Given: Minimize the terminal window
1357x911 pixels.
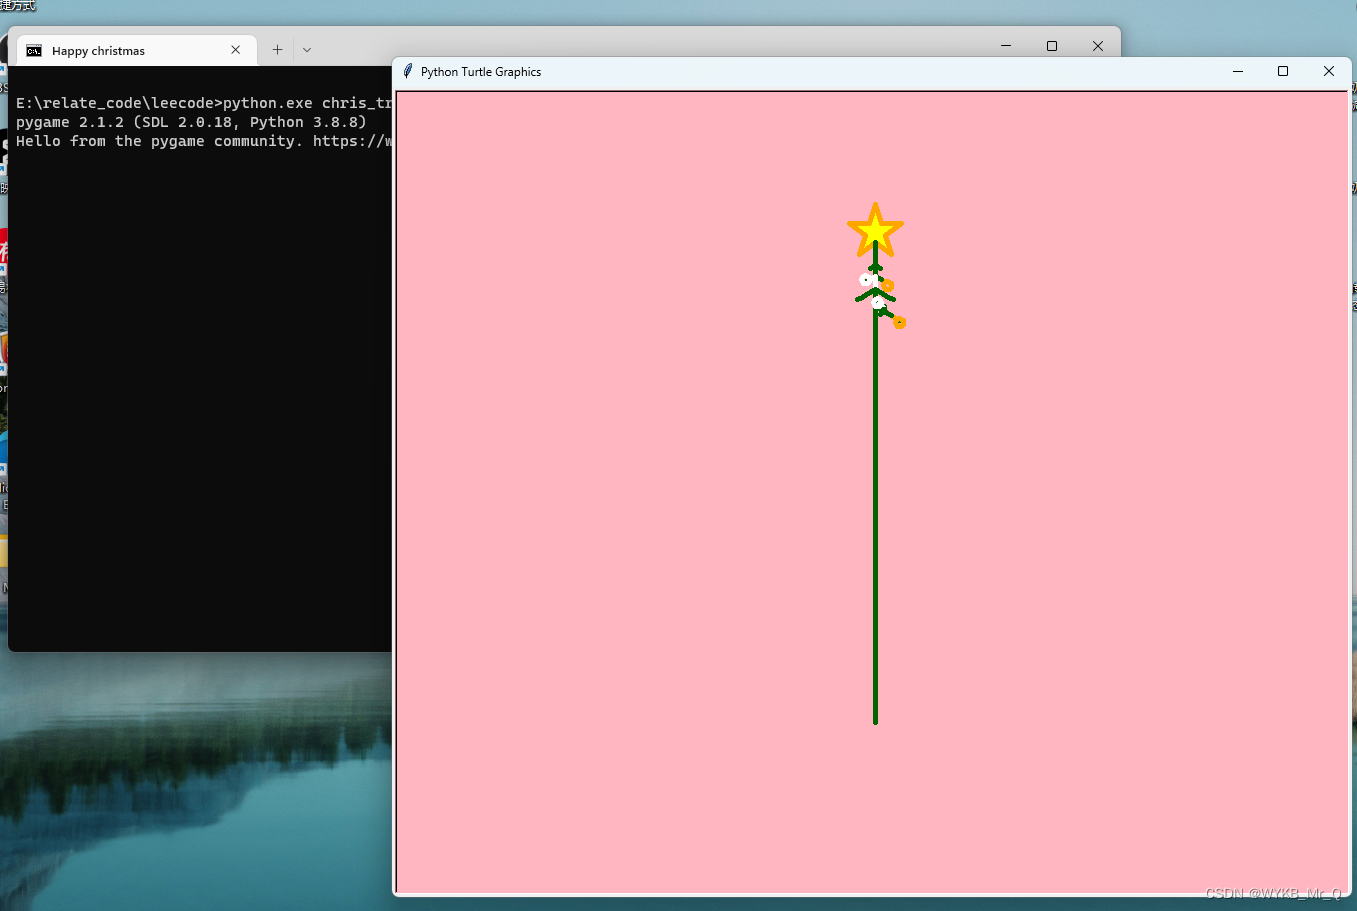Looking at the screenshot, I should [x=1006, y=46].
